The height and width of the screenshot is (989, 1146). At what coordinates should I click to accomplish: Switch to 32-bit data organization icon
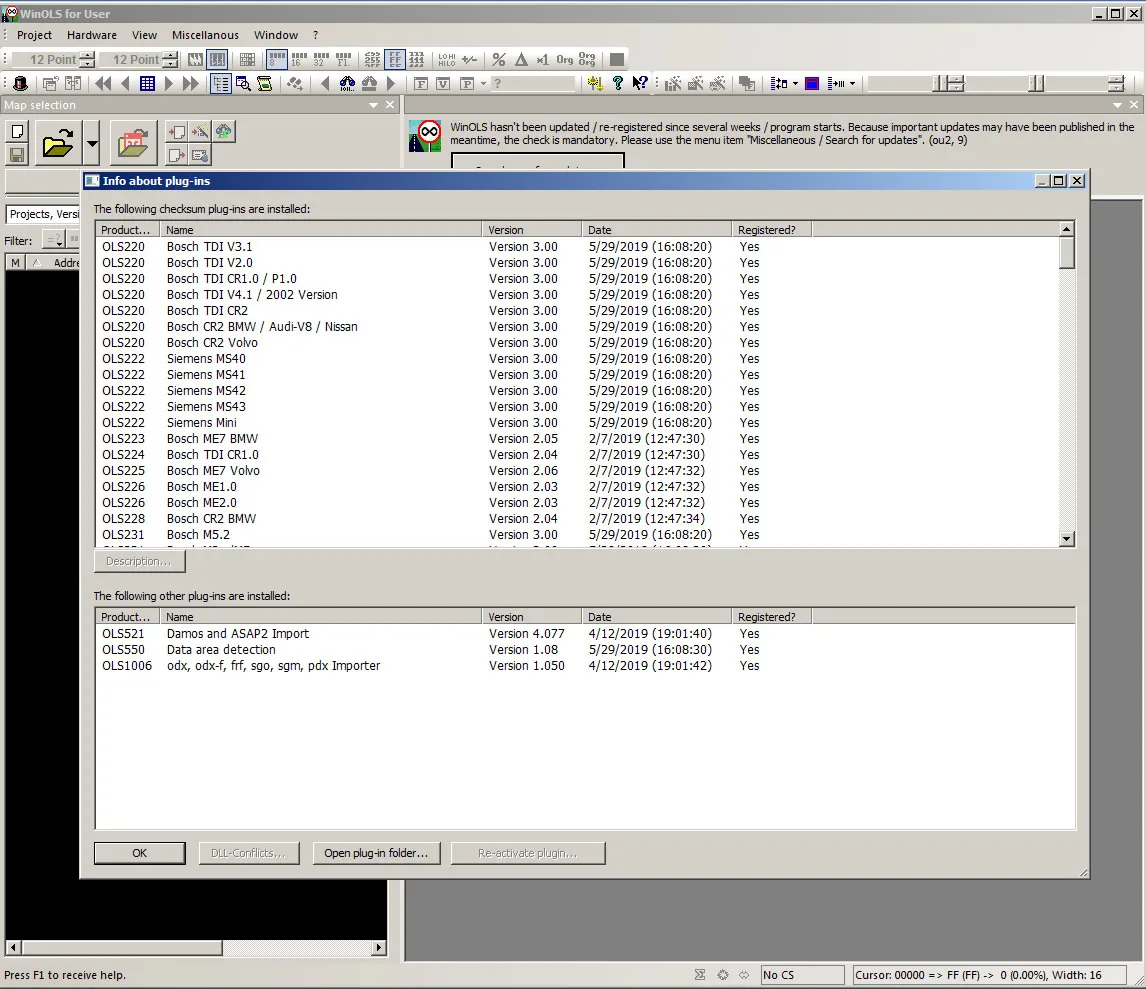click(x=321, y=60)
